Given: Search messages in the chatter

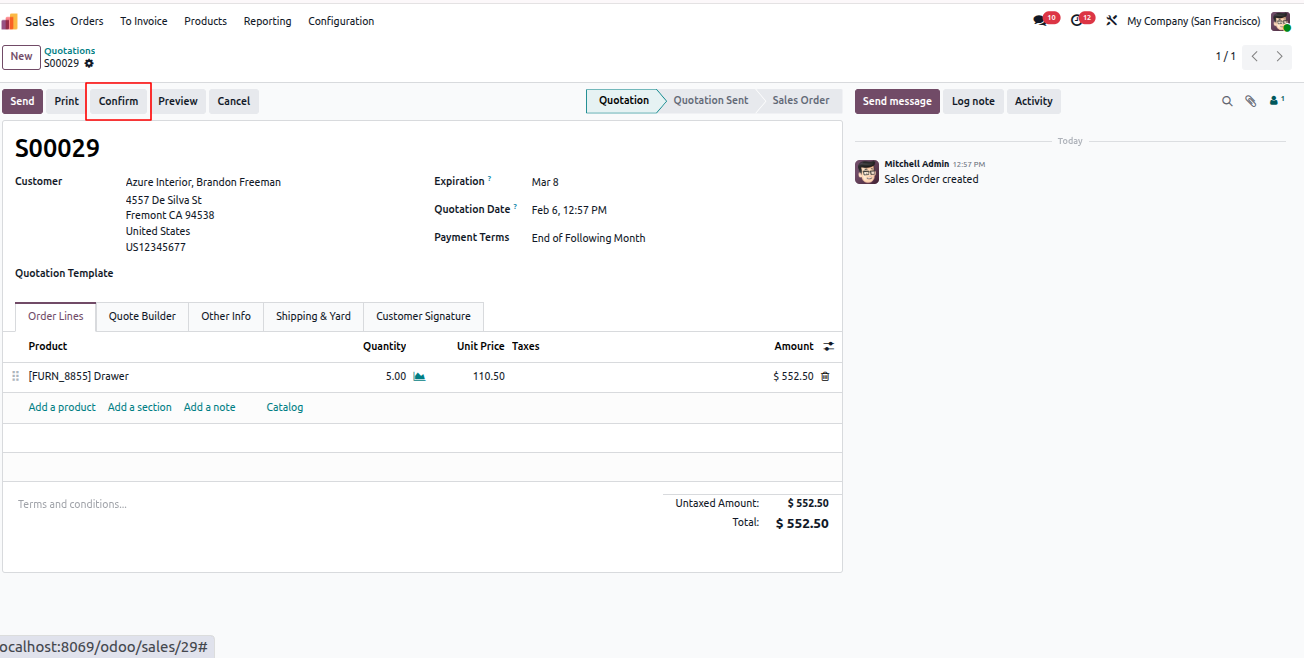Looking at the screenshot, I should pyautogui.click(x=1227, y=101).
